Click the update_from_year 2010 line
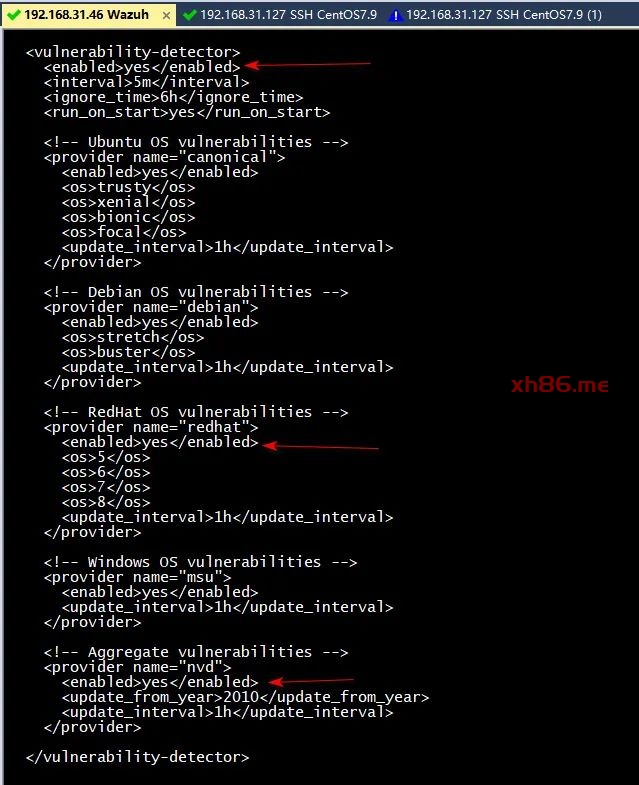 [245, 697]
